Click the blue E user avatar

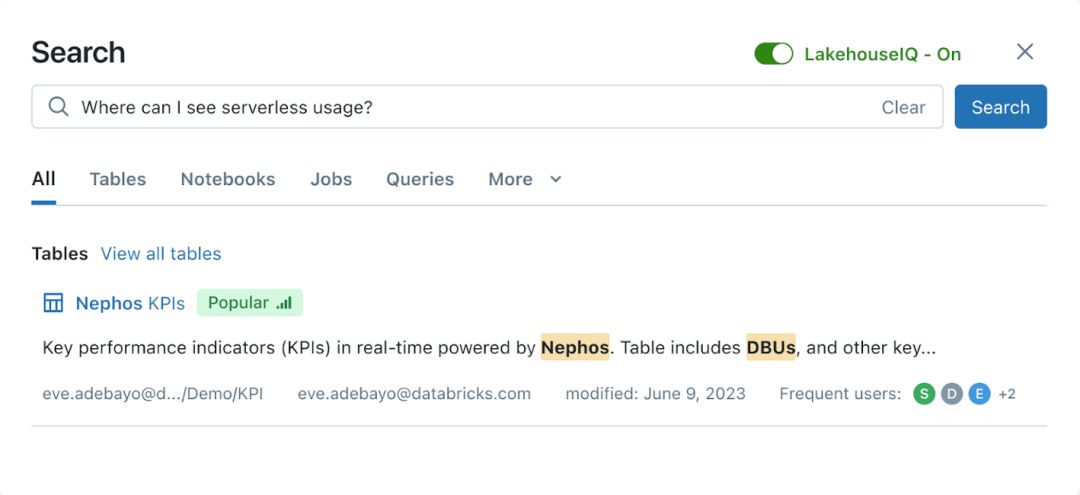[979, 394]
